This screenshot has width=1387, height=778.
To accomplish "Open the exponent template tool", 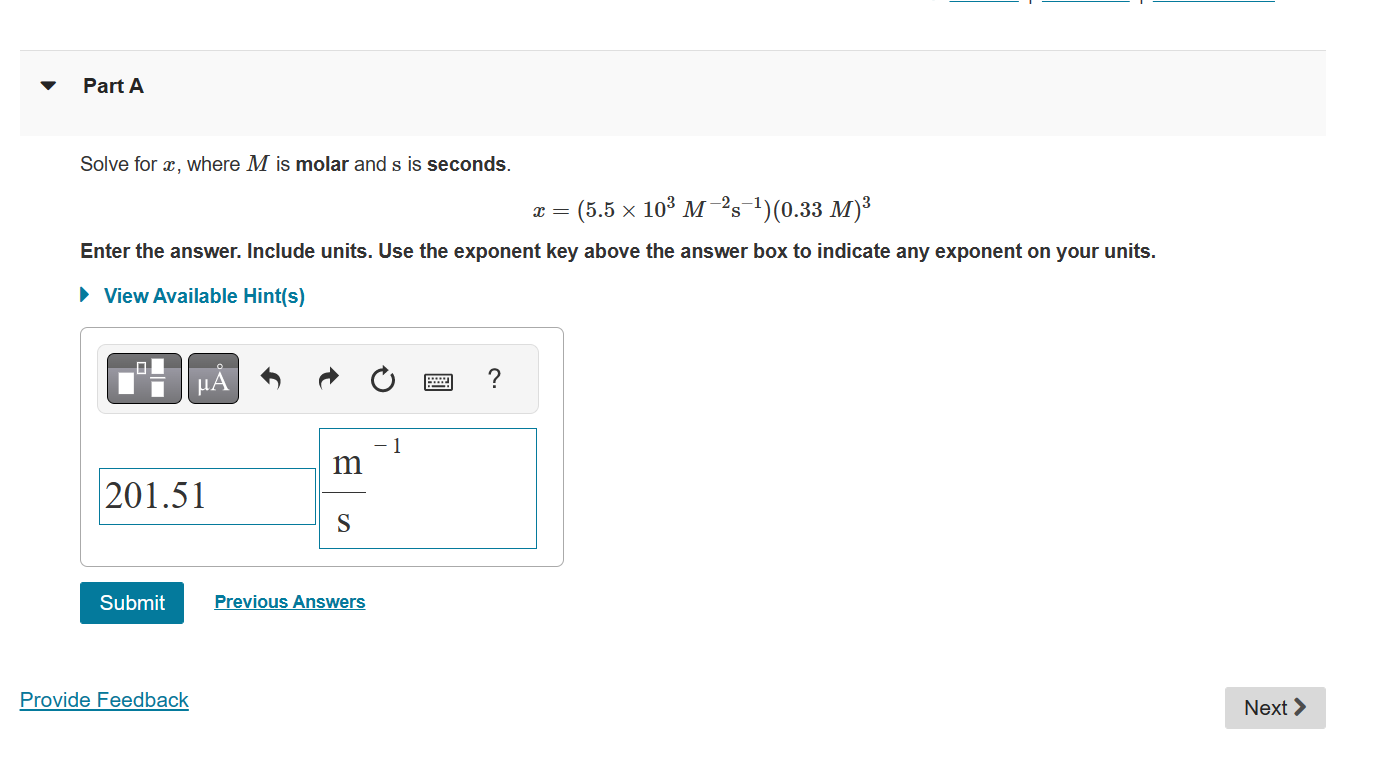I will (x=143, y=378).
